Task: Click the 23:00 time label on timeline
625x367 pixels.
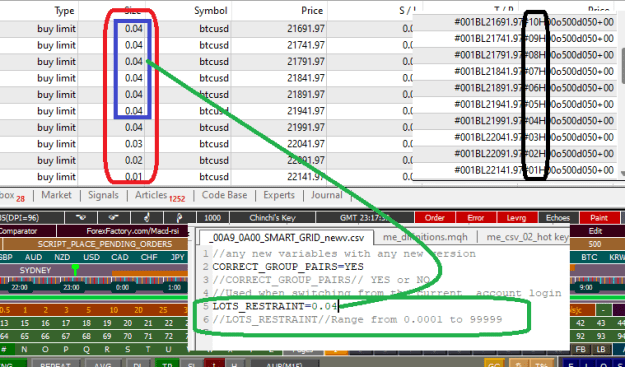Action: tap(72, 287)
